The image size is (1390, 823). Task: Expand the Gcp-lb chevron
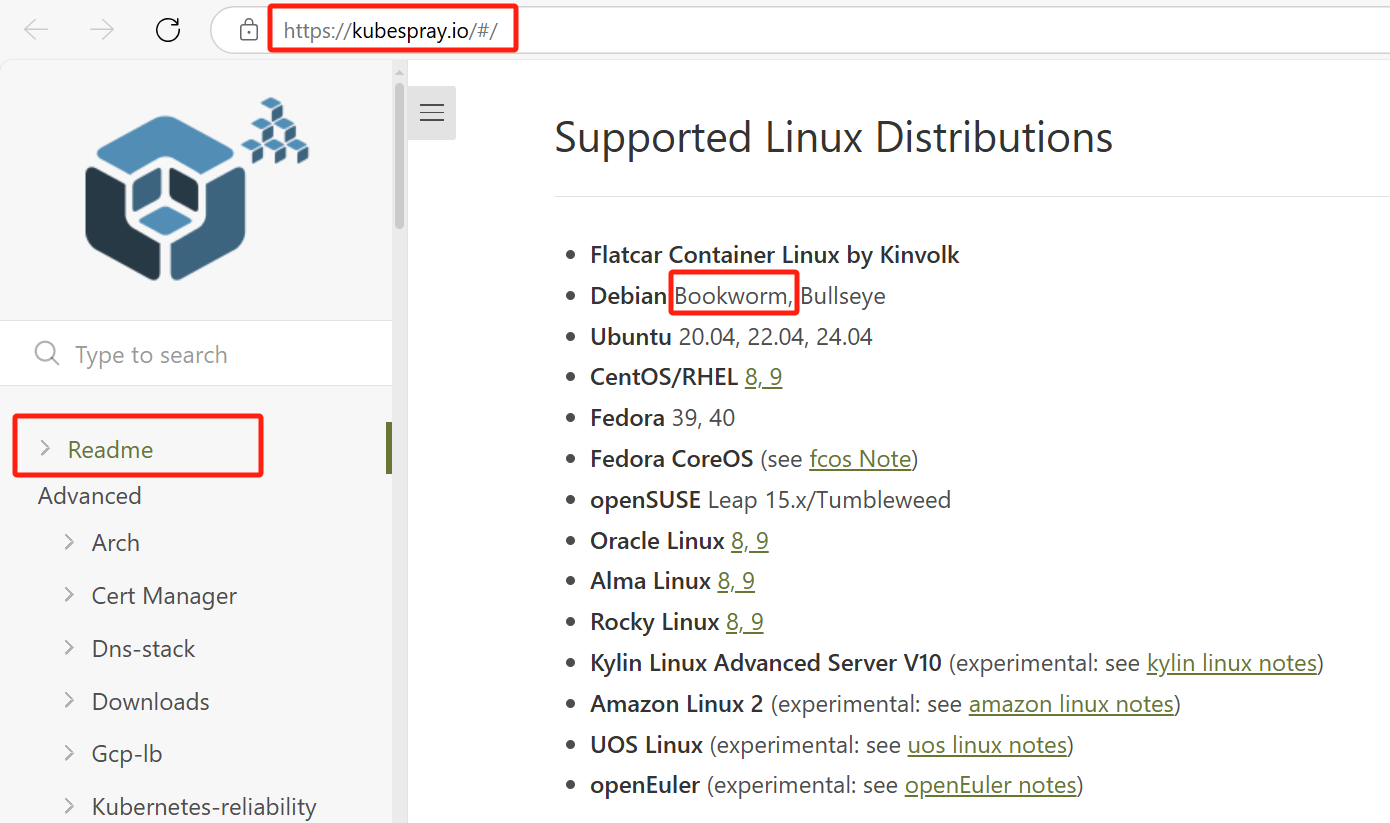69,753
